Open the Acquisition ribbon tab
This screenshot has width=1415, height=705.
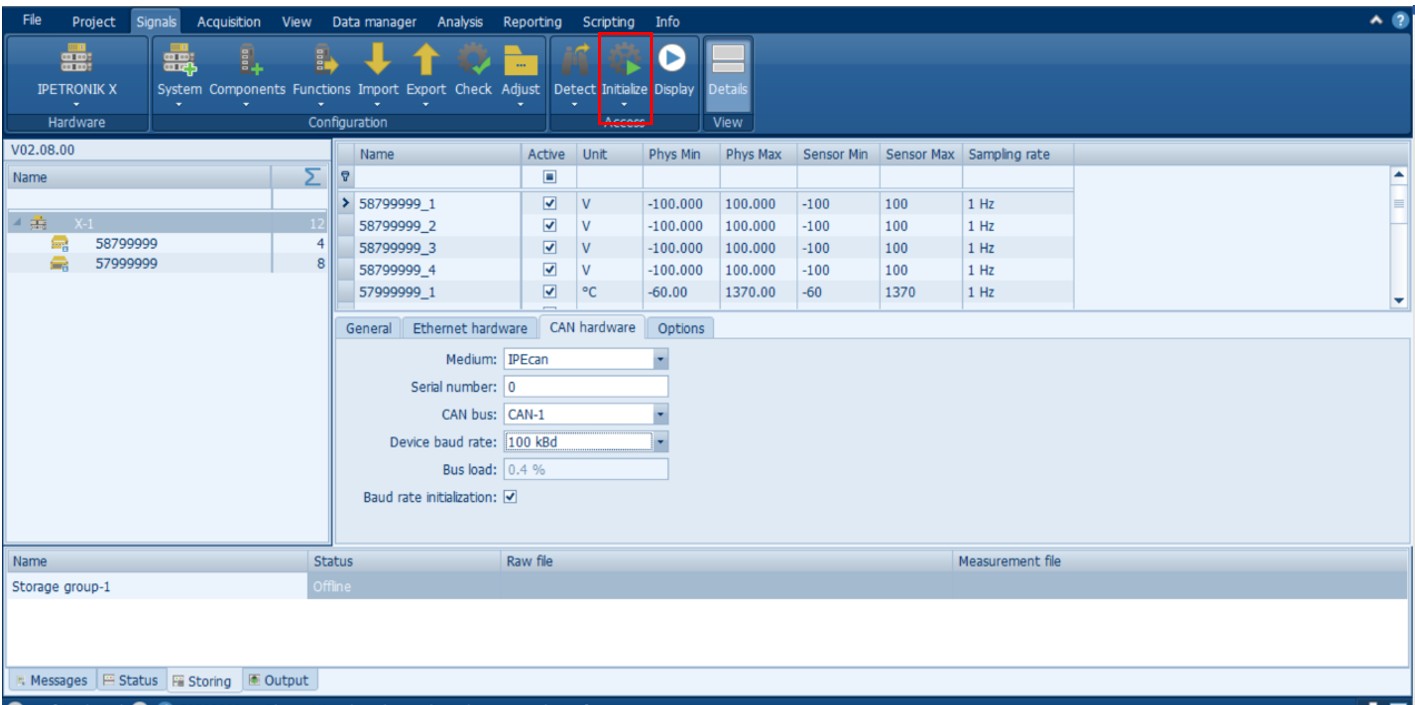(x=228, y=21)
